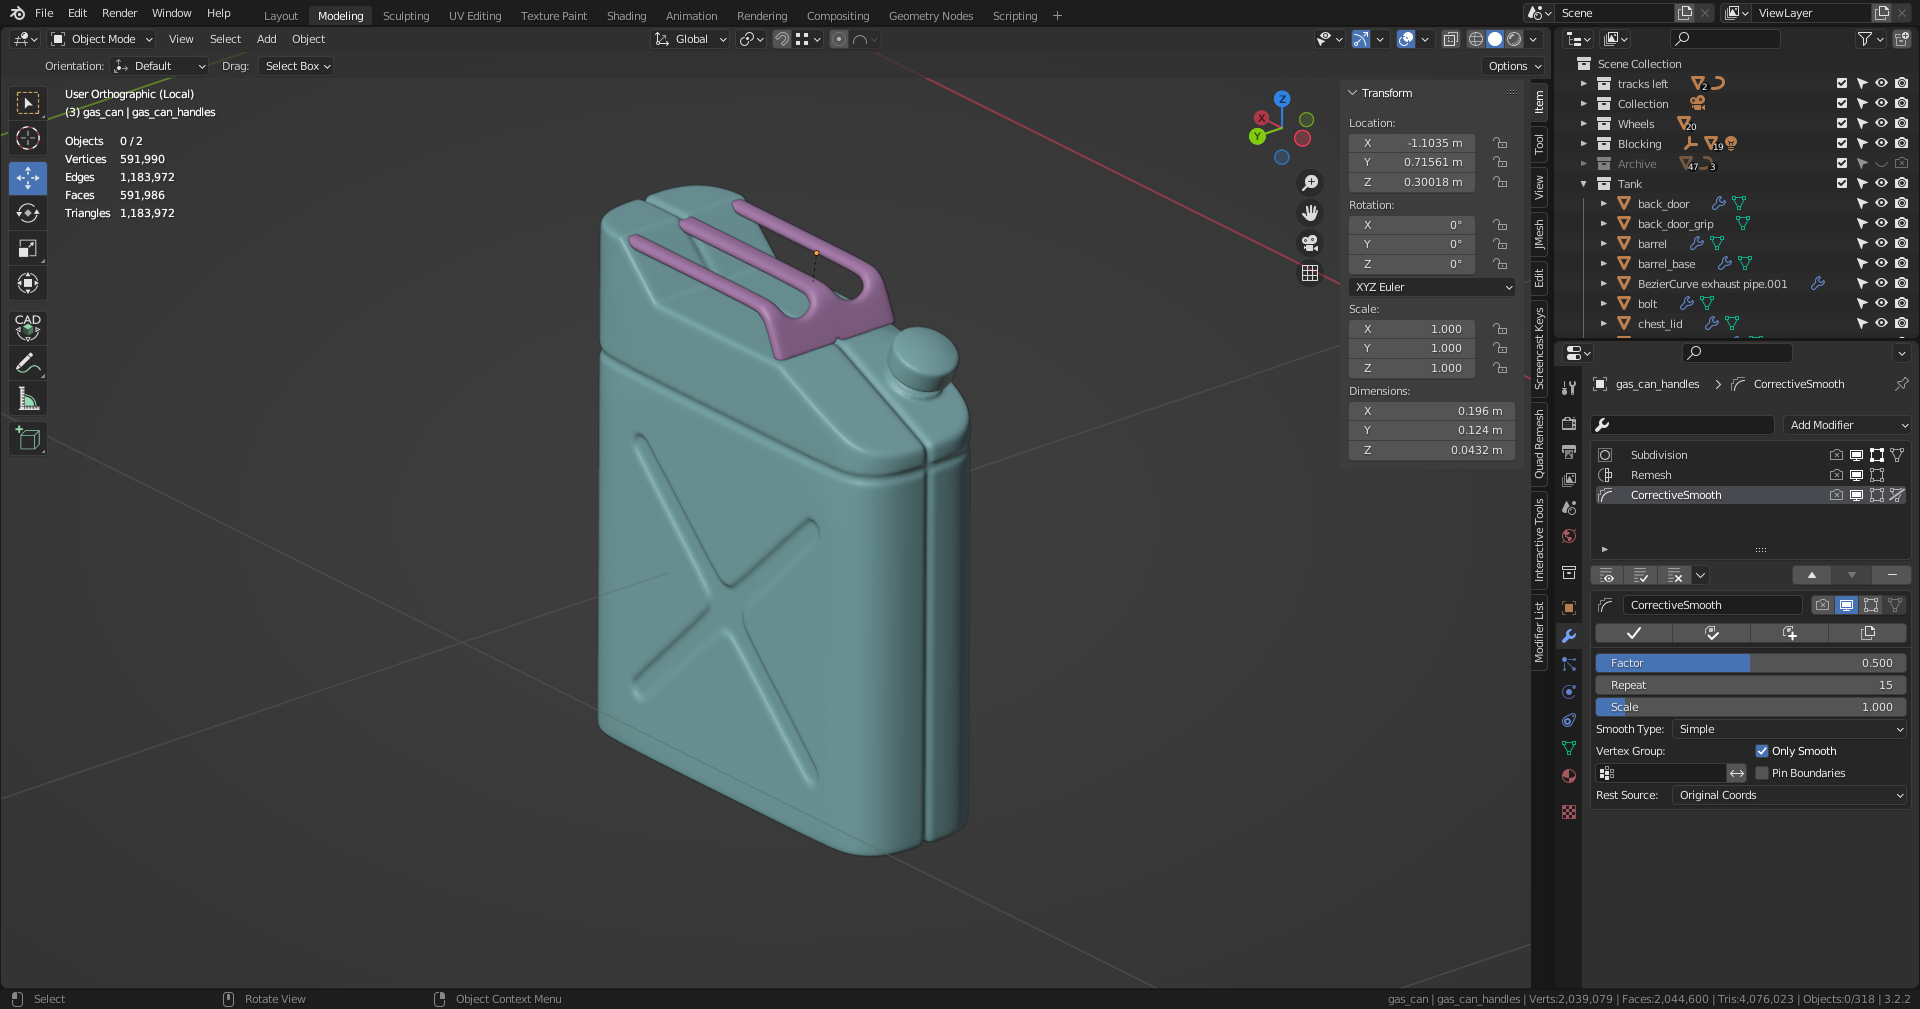This screenshot has height=1009, width=1920.
Task: Uncheck the Only Smooth checkbox
Action: pyautogui.click(x=1762, y=751)
